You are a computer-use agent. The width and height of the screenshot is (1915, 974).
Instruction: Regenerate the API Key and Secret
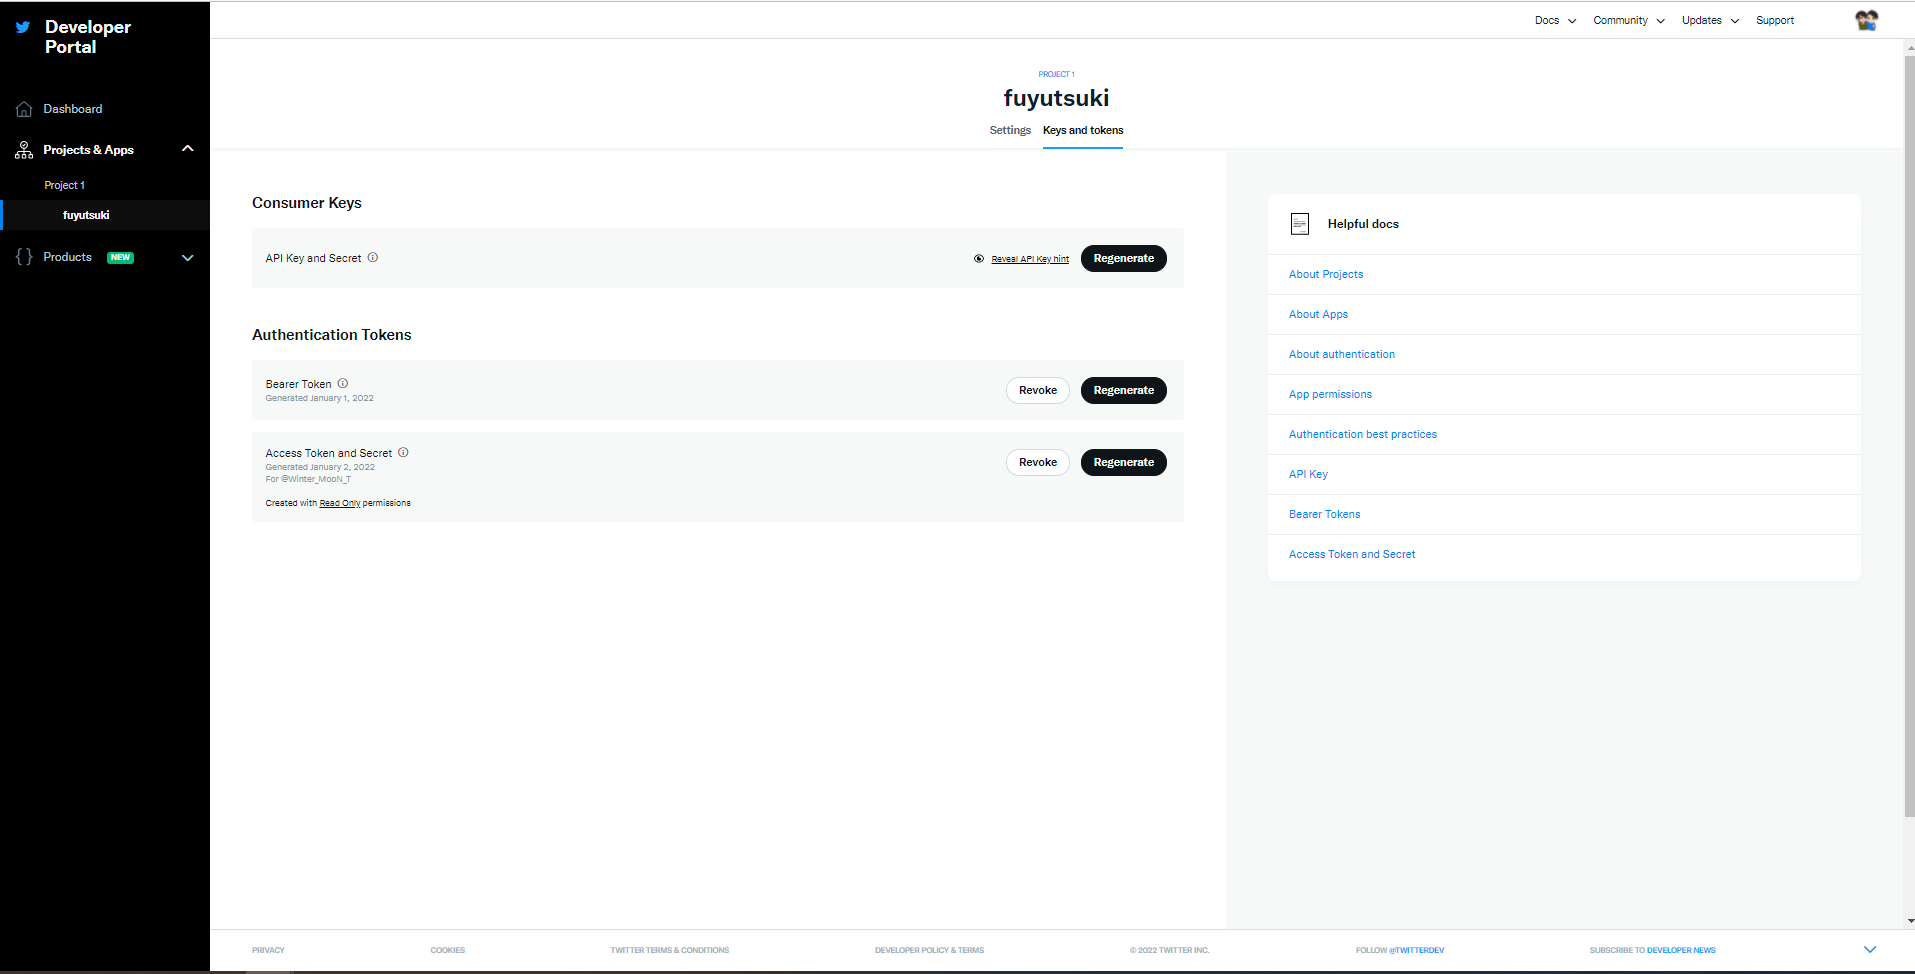click(x=1124, y=258)
